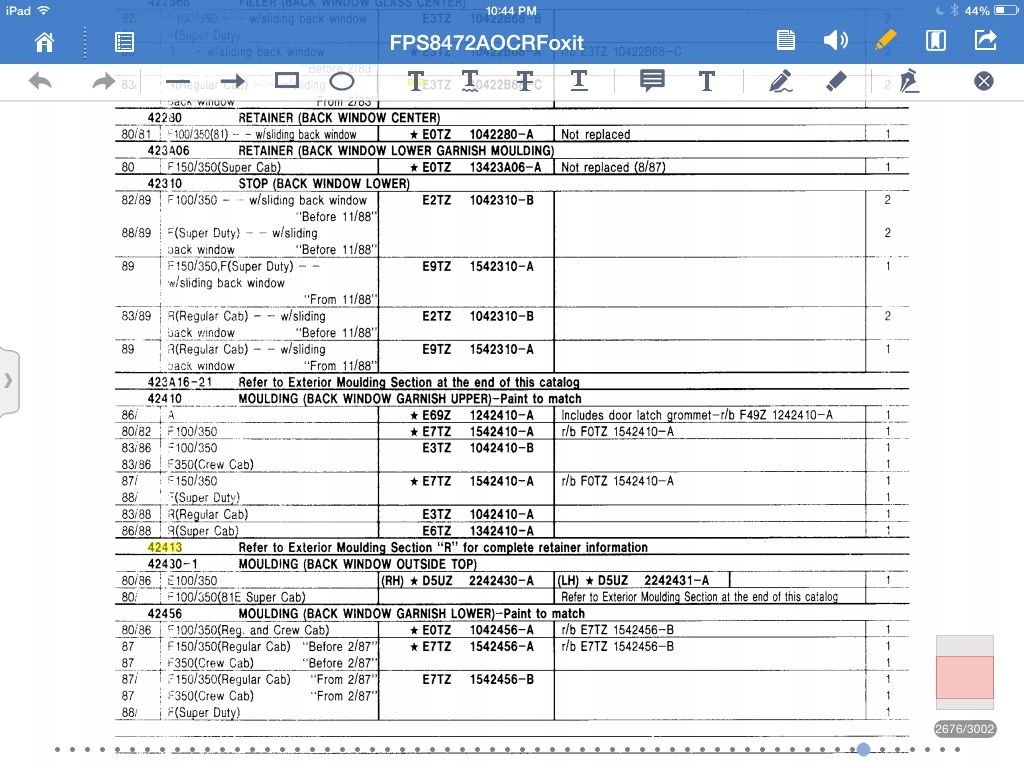Select the oval shape tool
Image resolution: width=1024 pixels, height=768 pixels.
tap(342, 81)
